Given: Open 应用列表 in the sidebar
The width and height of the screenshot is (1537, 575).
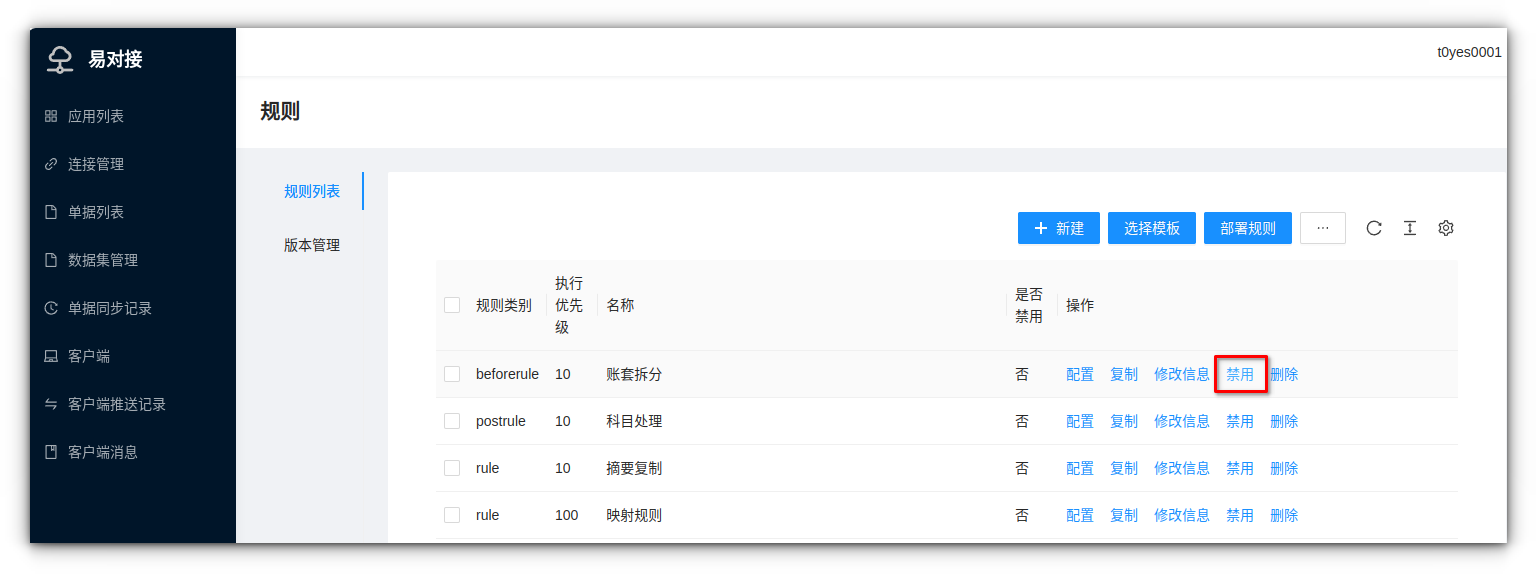Looking at the screenshot, I should coord(95,116).
